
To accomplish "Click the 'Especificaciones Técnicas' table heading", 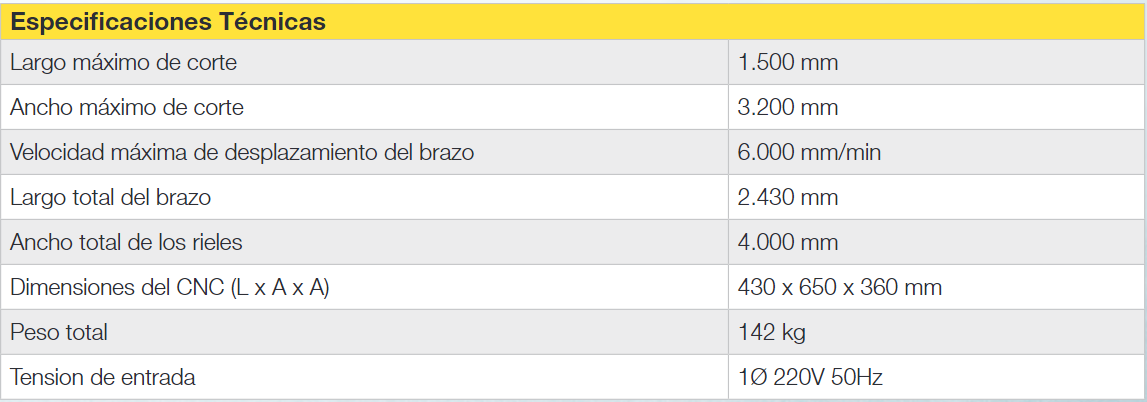I will (x=167, y=22).
